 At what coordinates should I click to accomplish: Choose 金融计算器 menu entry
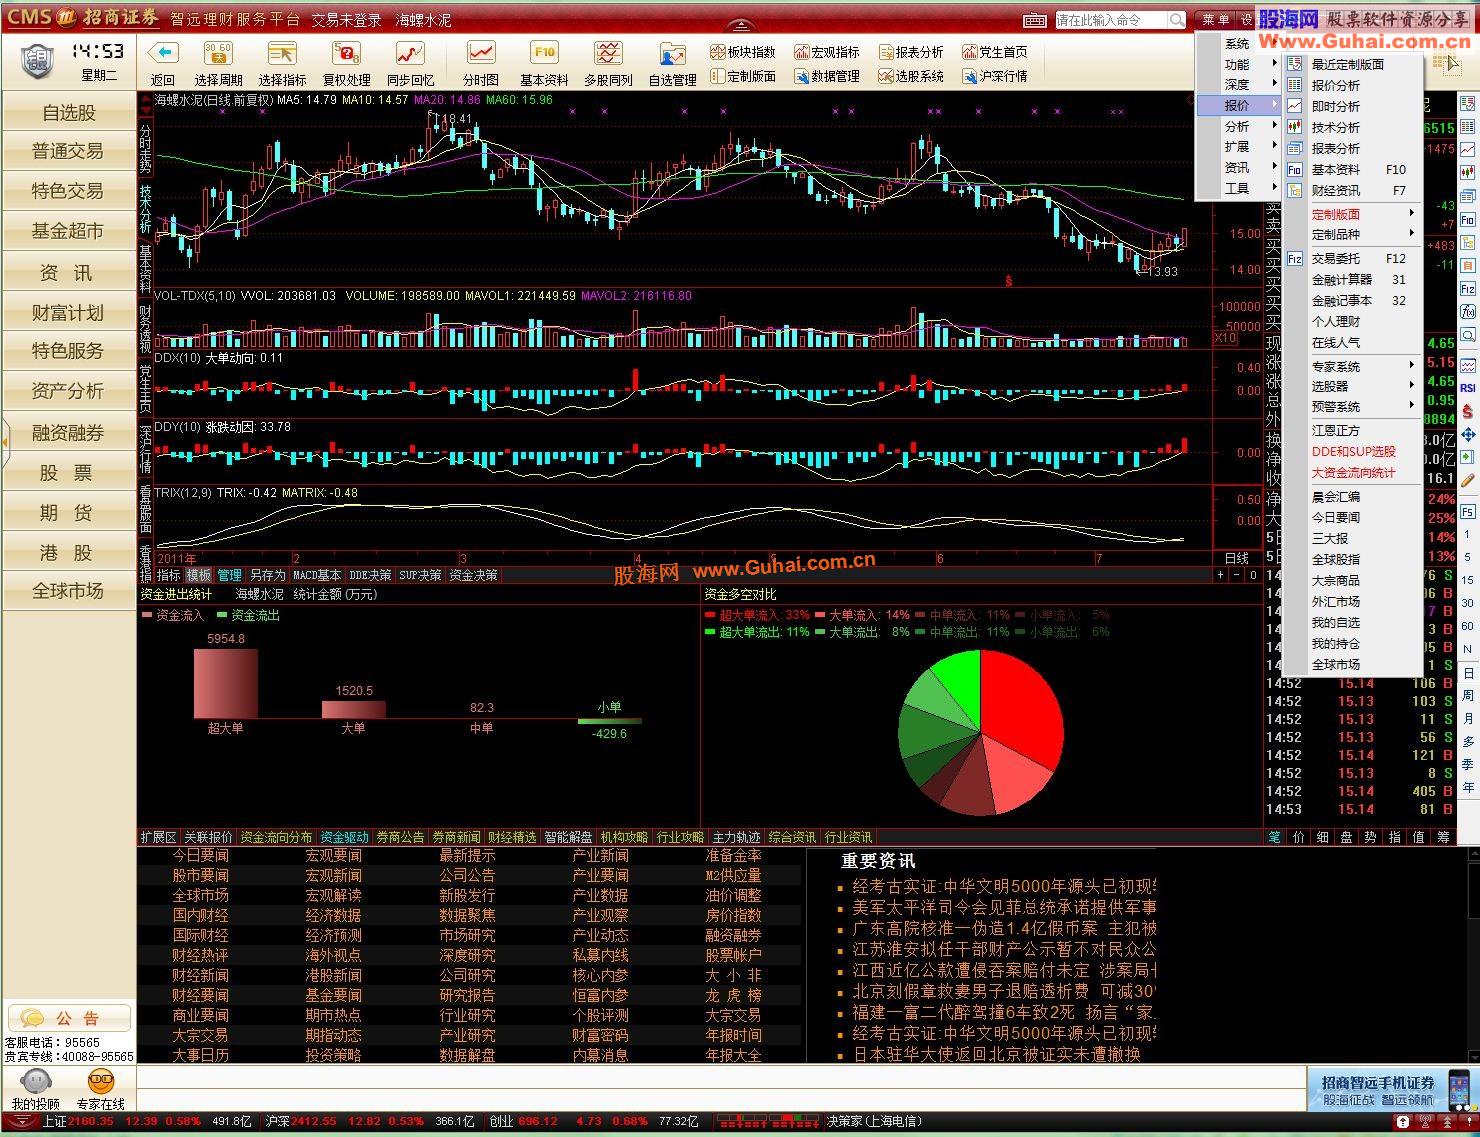tap(1354, 280)
